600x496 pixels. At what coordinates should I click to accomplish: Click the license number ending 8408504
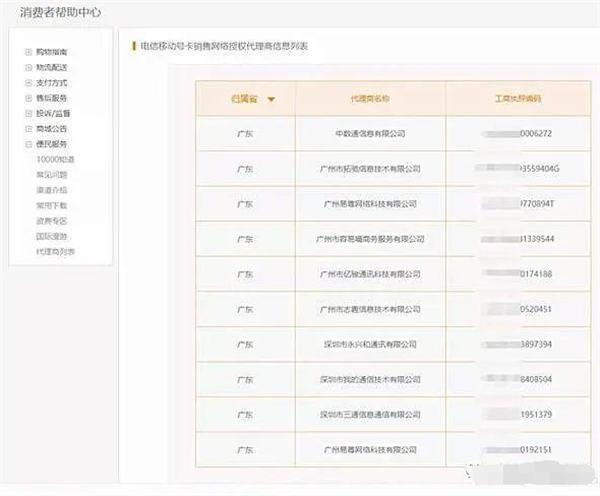click(x=517, y=380)
